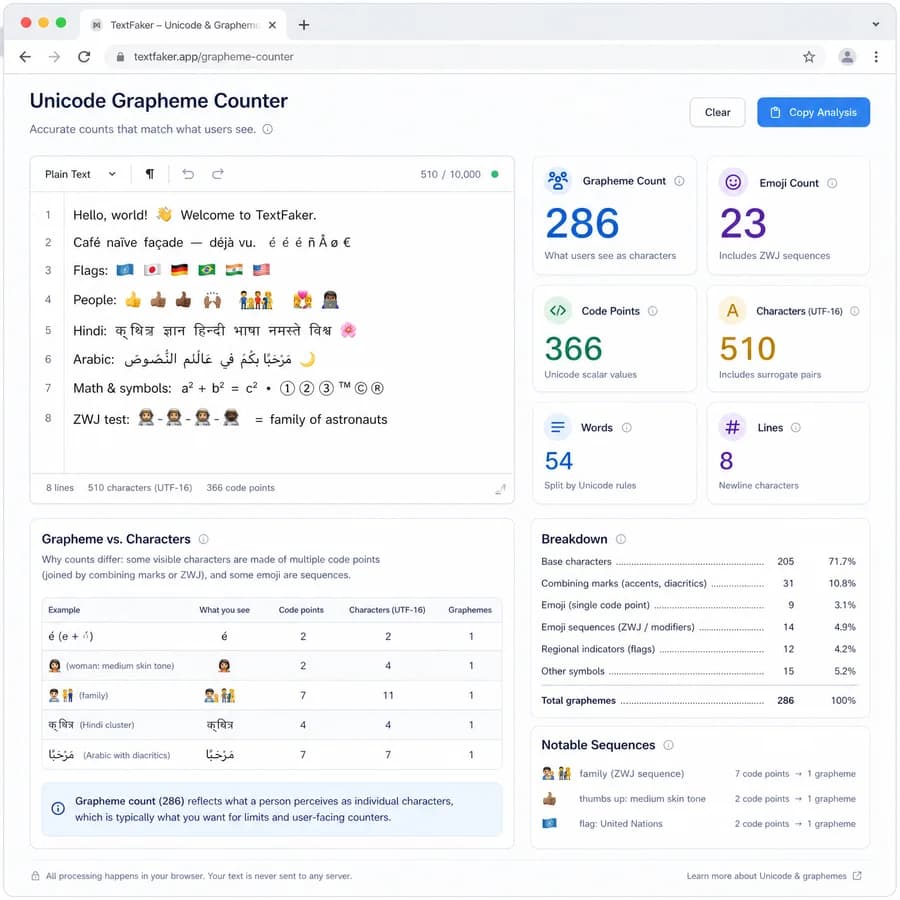The width and height of the screenshot is (900, 900).
Task: Click the Copy Analysis button
Action: [x=813, y=112]
